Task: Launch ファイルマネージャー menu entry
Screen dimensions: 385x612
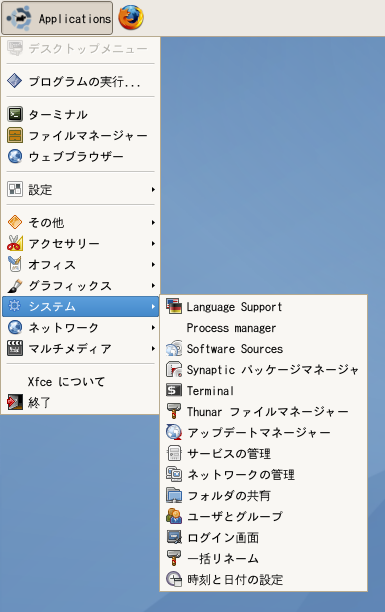Action: click(x=80, y=135)
